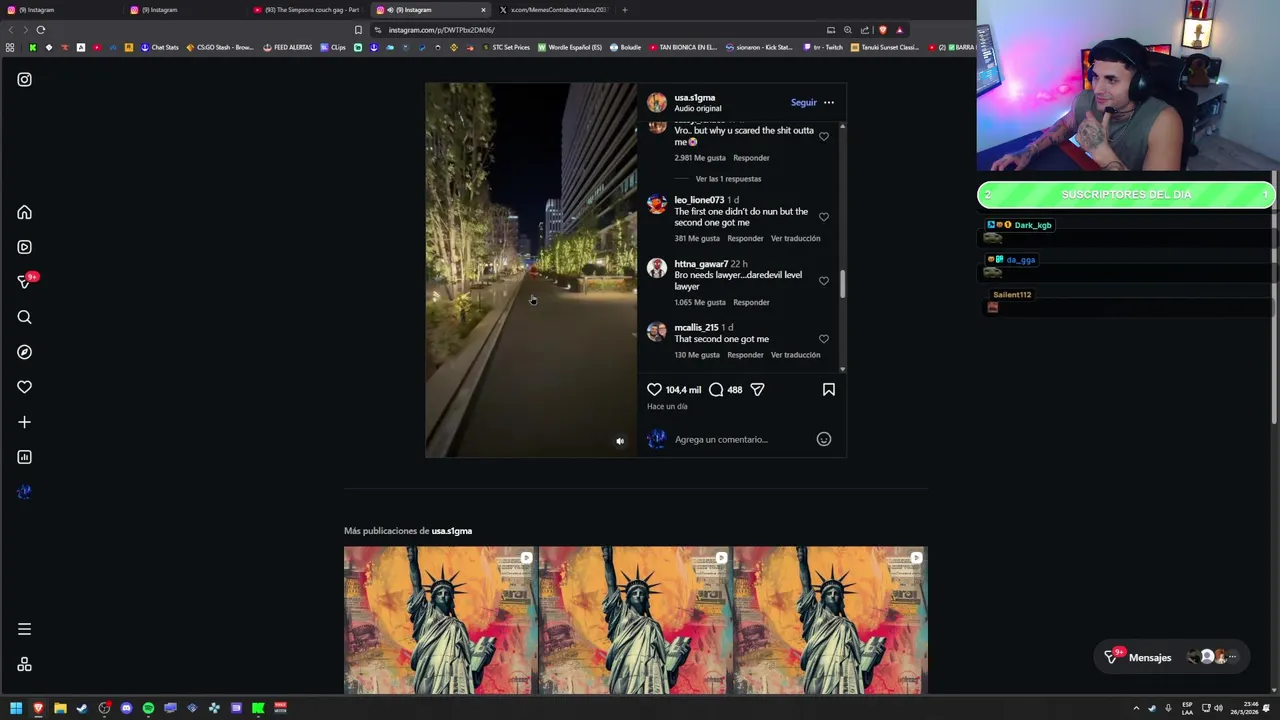Translate mcallis_215 comment with Ver traducción
The height and width of the screenshot is (720, 1280).
pos(796,355)
